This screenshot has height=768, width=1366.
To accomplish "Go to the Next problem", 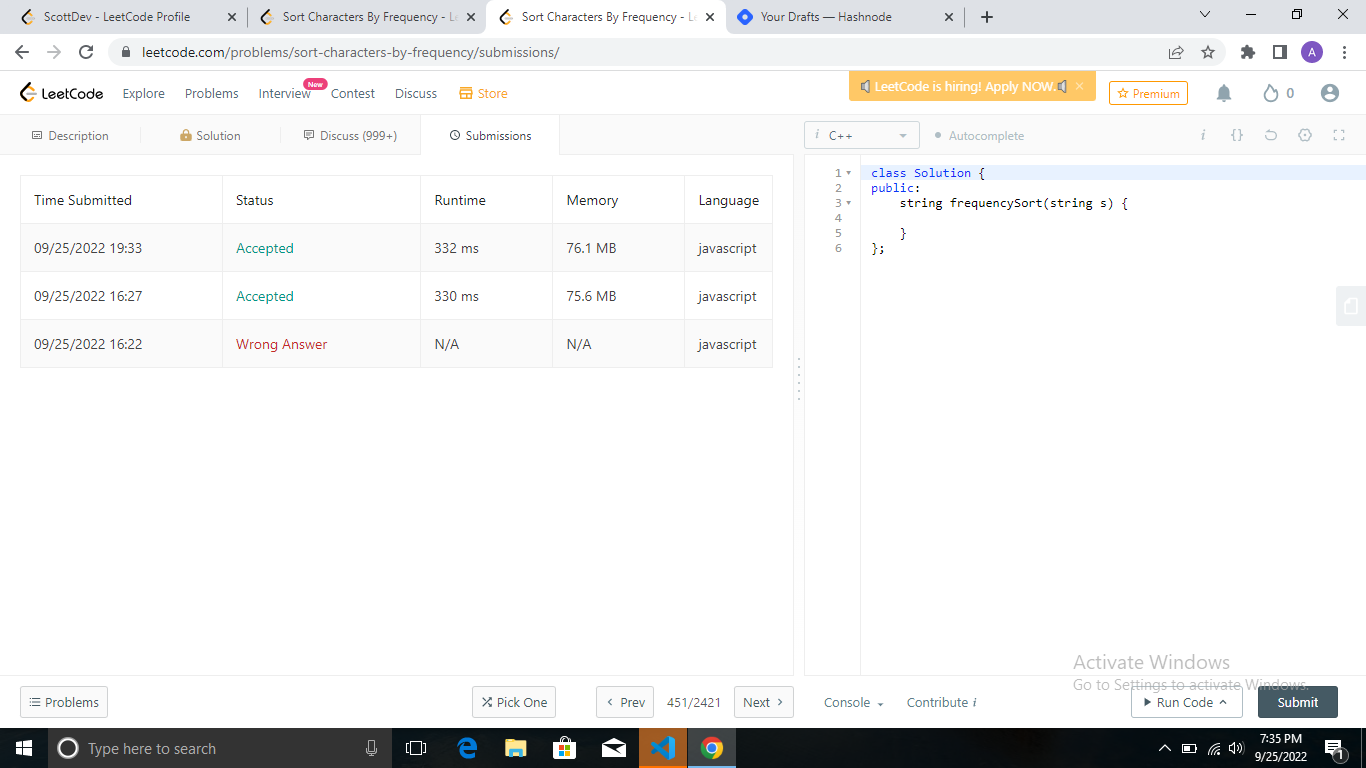I will [764, 702].
